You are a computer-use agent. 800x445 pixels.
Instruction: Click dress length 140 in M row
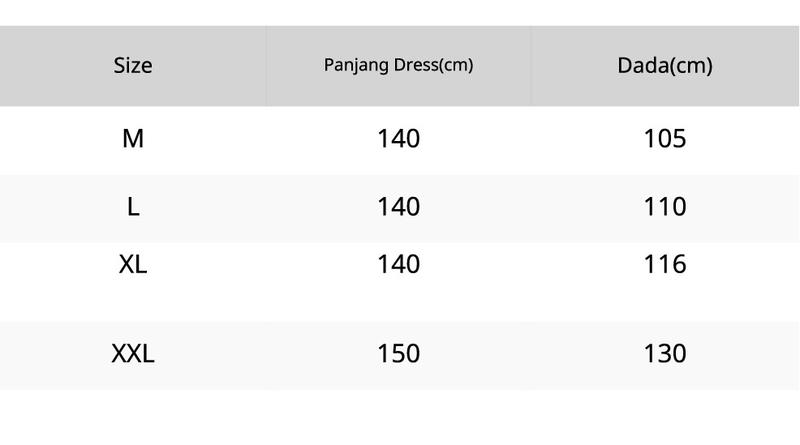[x=398, y=139]
